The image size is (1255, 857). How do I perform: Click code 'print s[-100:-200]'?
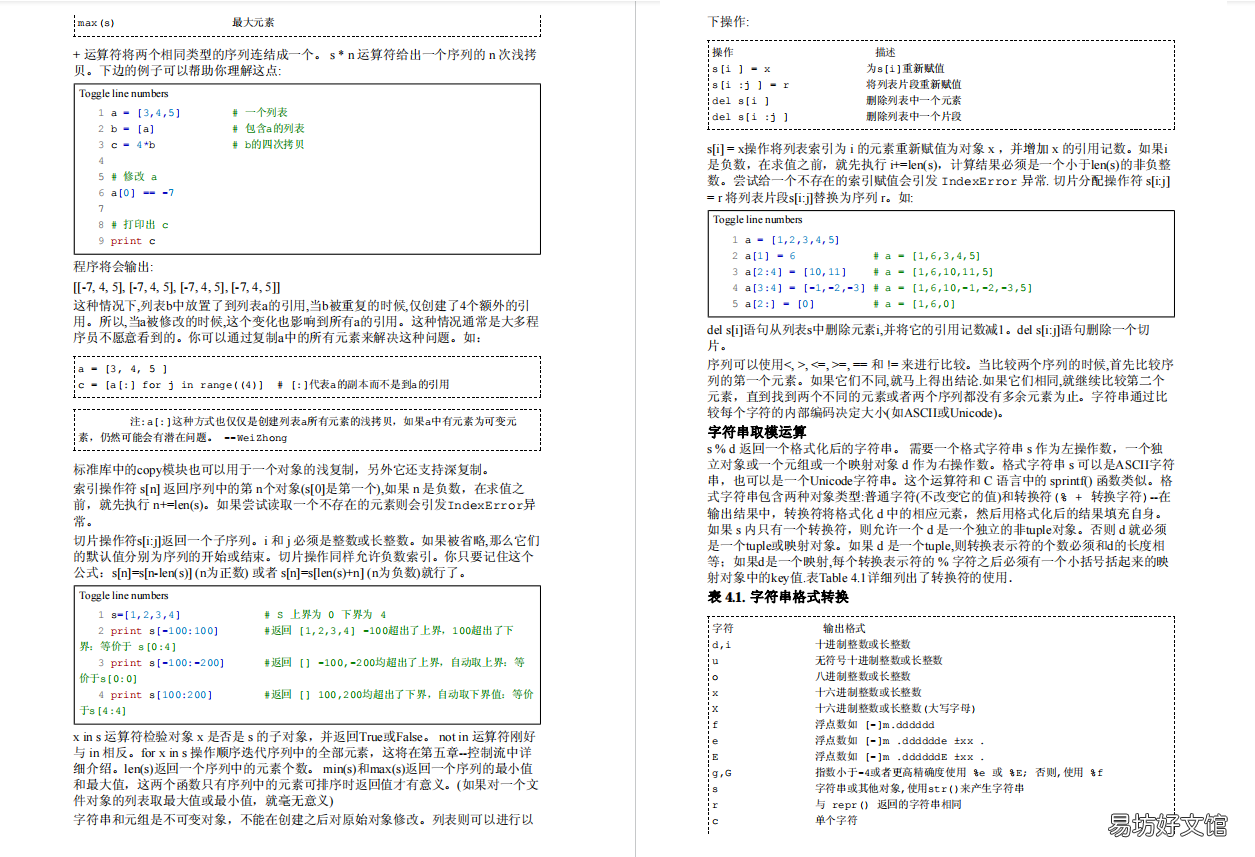167,662
